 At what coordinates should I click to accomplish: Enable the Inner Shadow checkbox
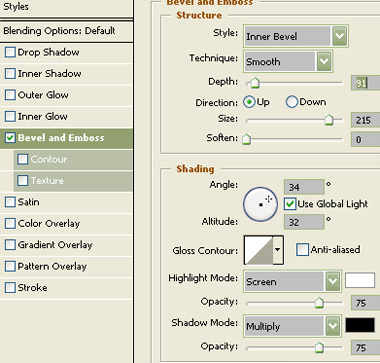(10, 74)
